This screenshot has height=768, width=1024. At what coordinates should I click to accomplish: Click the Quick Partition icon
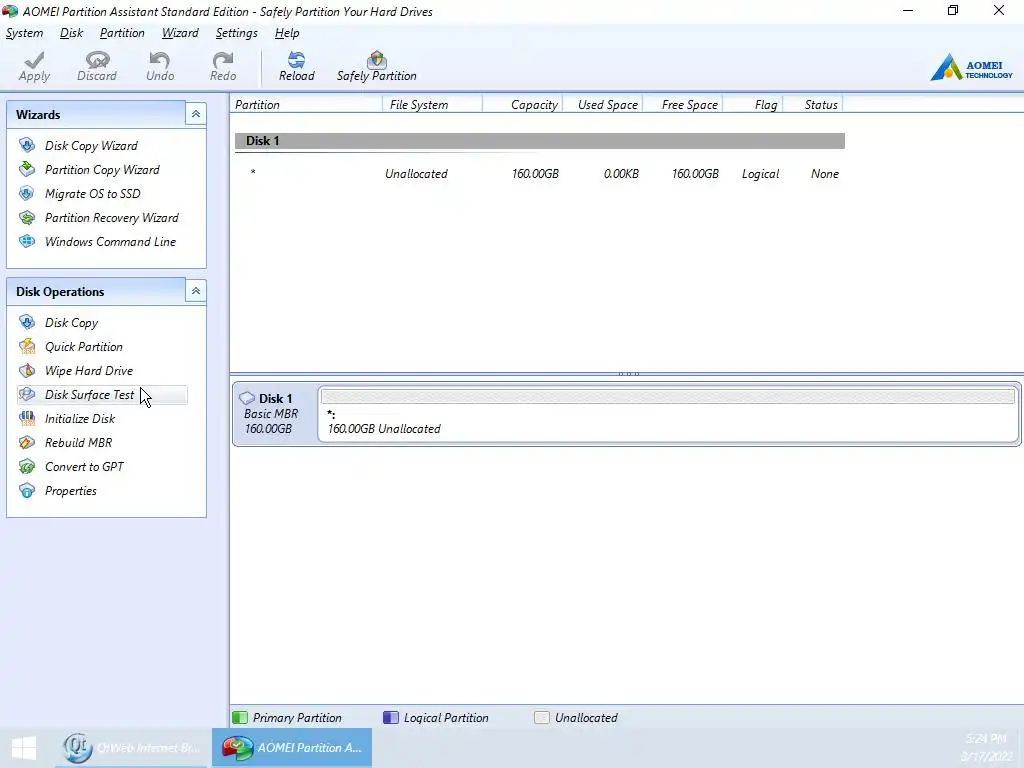(27, 346)
